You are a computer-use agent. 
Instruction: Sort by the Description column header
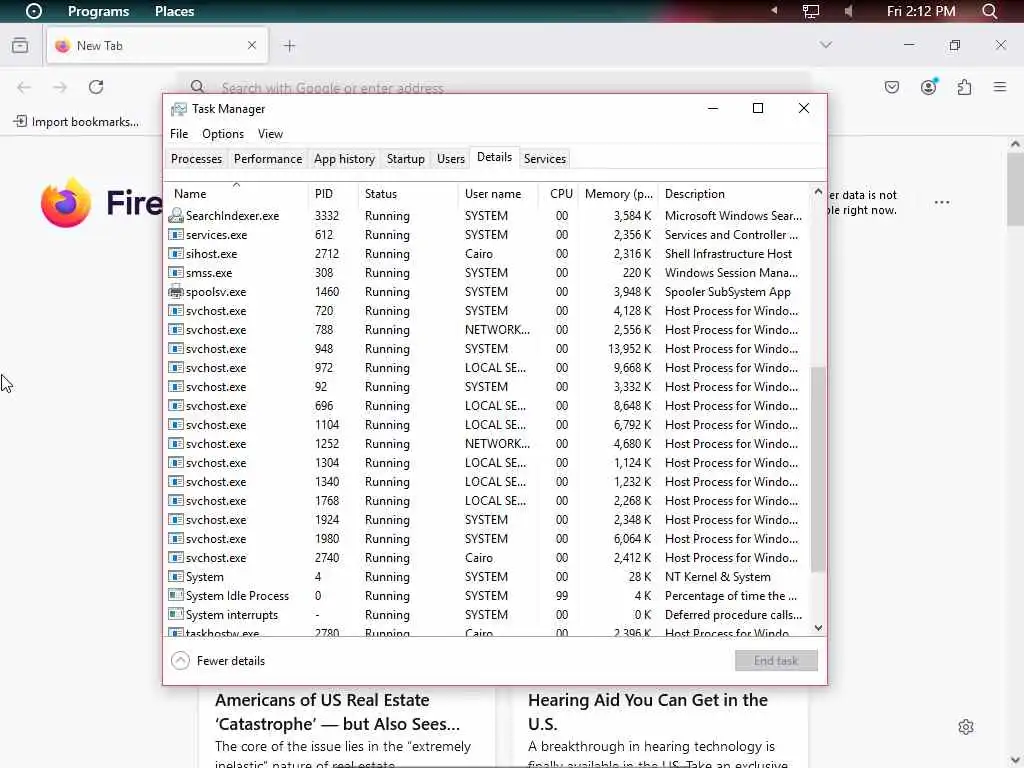734,194
